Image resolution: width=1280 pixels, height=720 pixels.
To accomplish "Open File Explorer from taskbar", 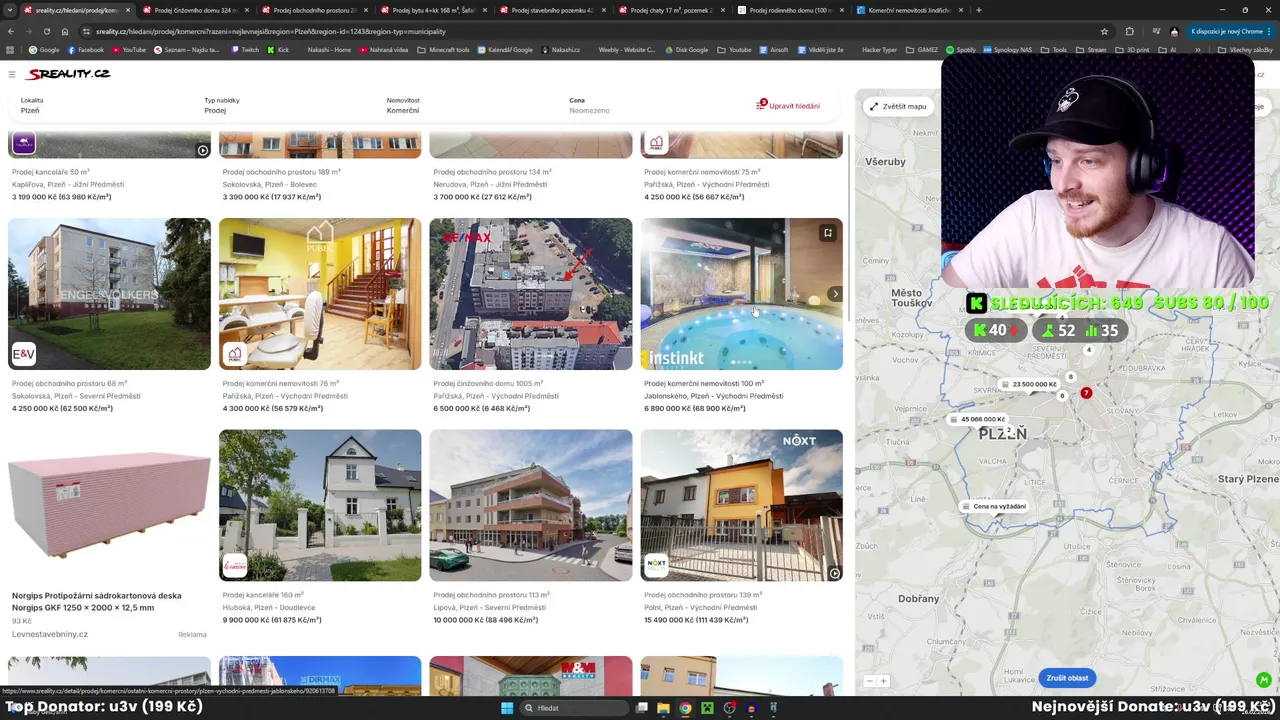I will [x=663, y=708].
